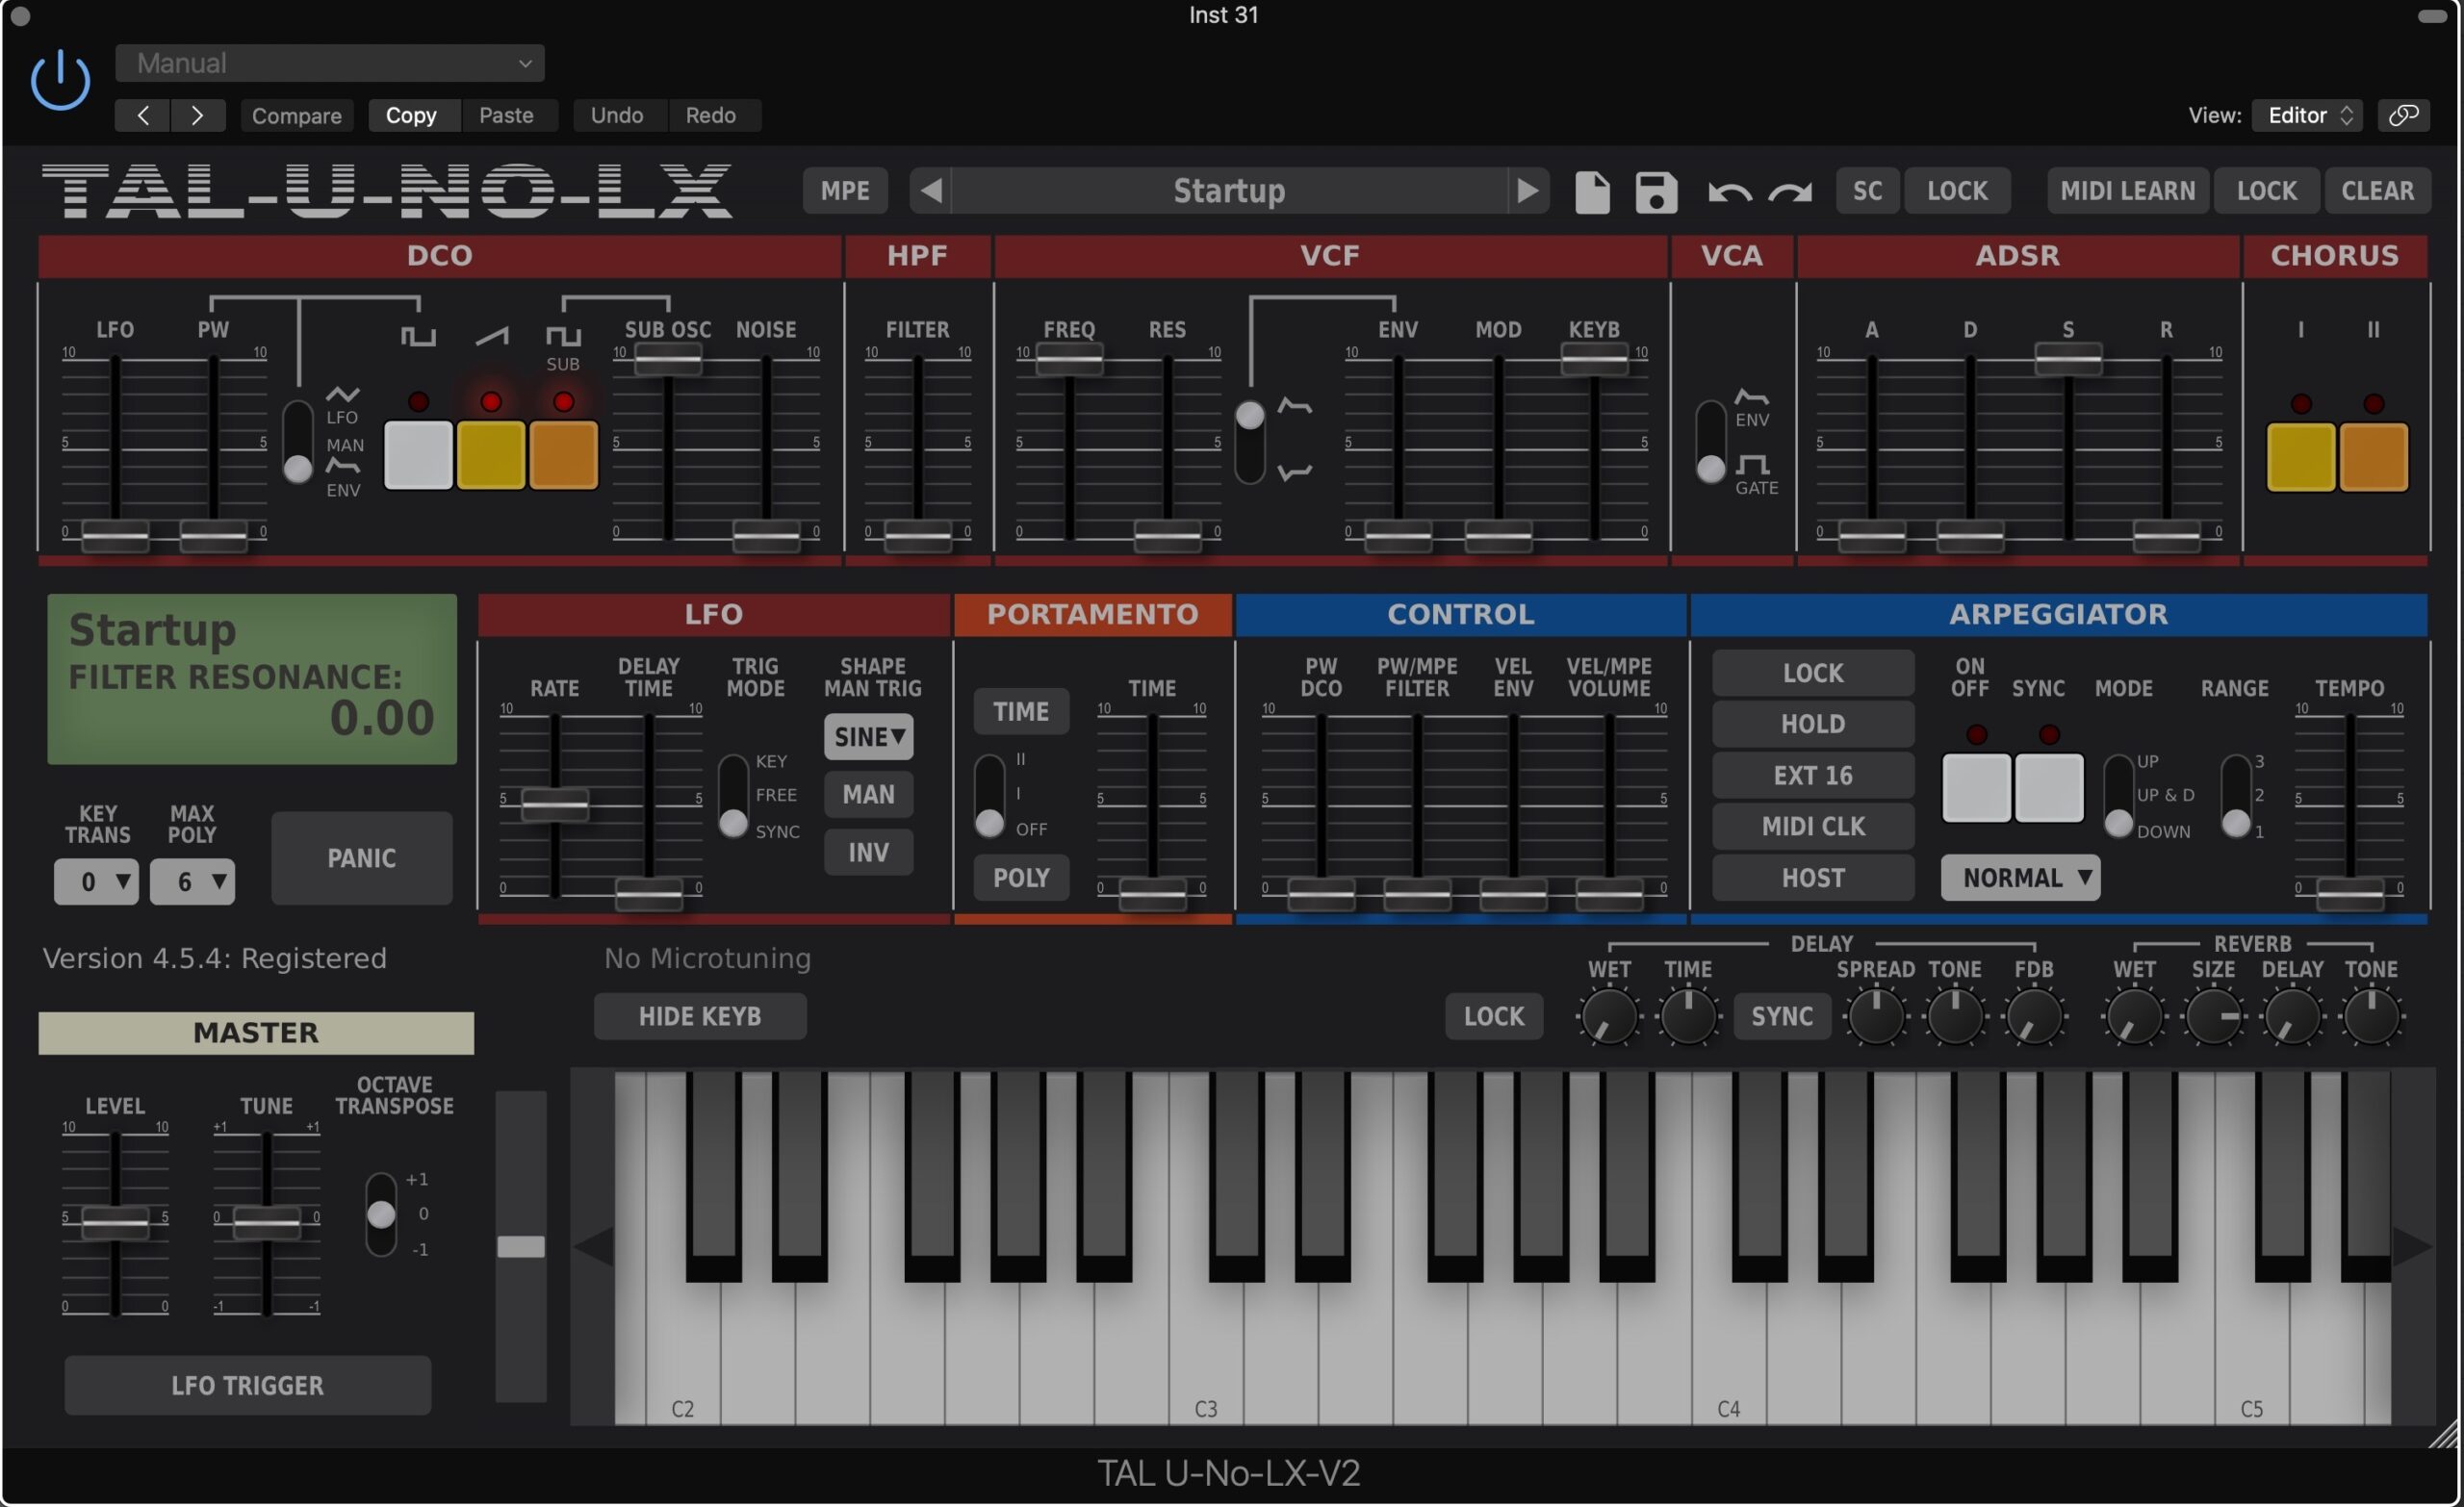Click the redo arrow in TAL toolbar
Viewport: 2464px width, 1507px height.
pyautogui.click(x=1790, y=191)
